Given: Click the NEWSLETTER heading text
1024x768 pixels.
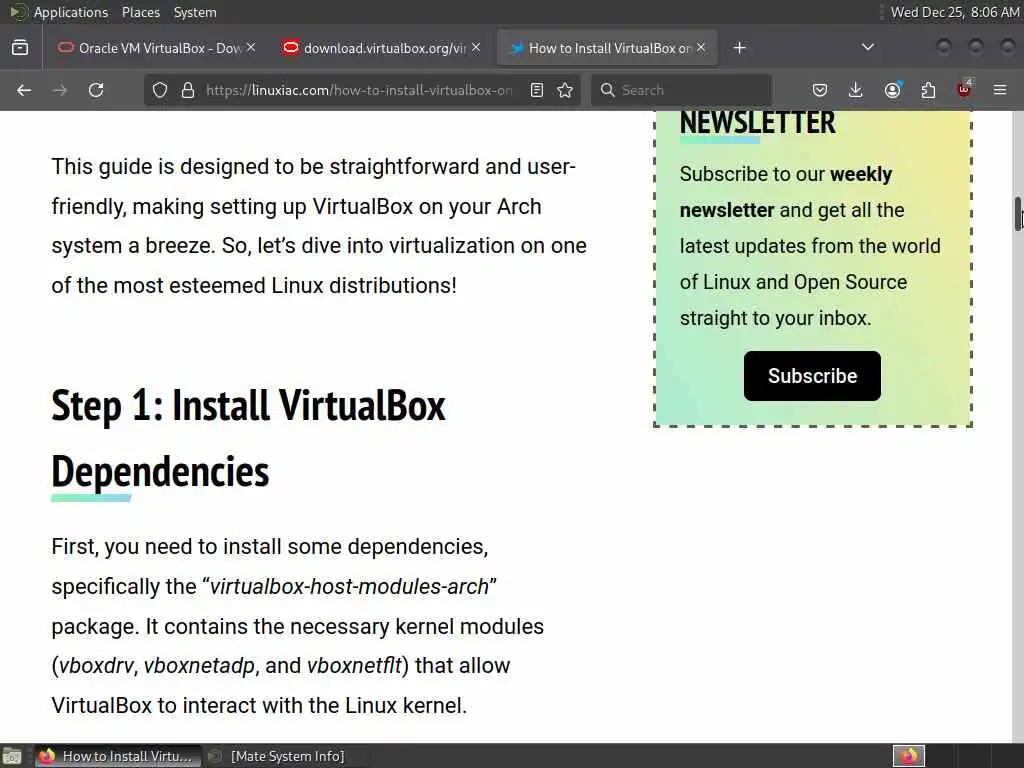Looking at the screenshot, I should click(758, 123).
